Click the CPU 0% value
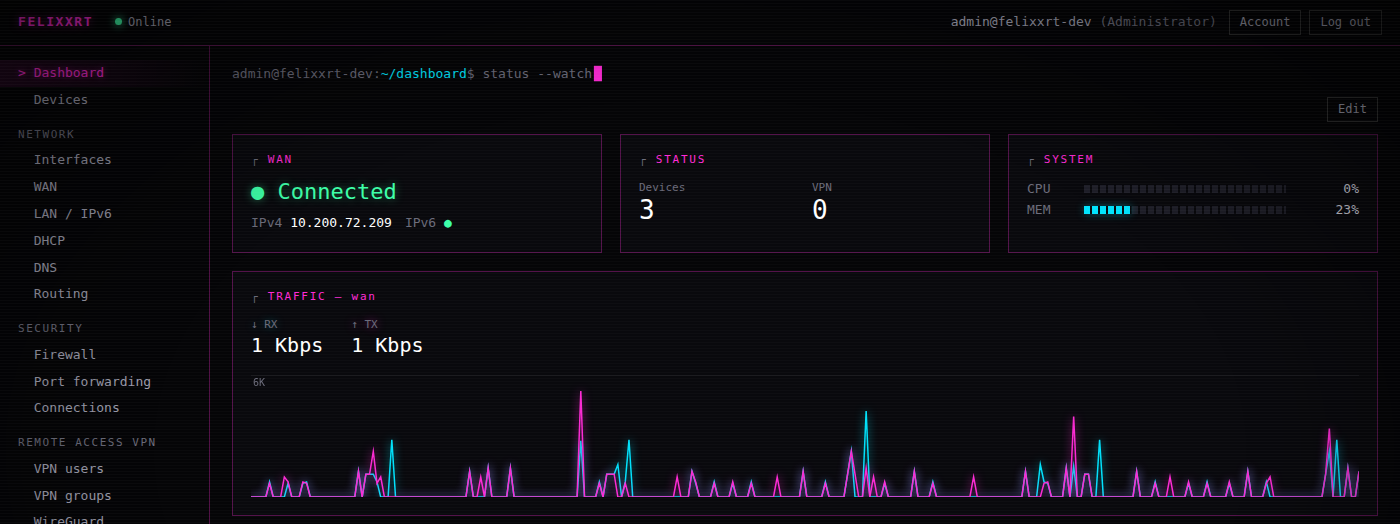This screenshot has height=524, width=1400. [x=1351, y=189]
